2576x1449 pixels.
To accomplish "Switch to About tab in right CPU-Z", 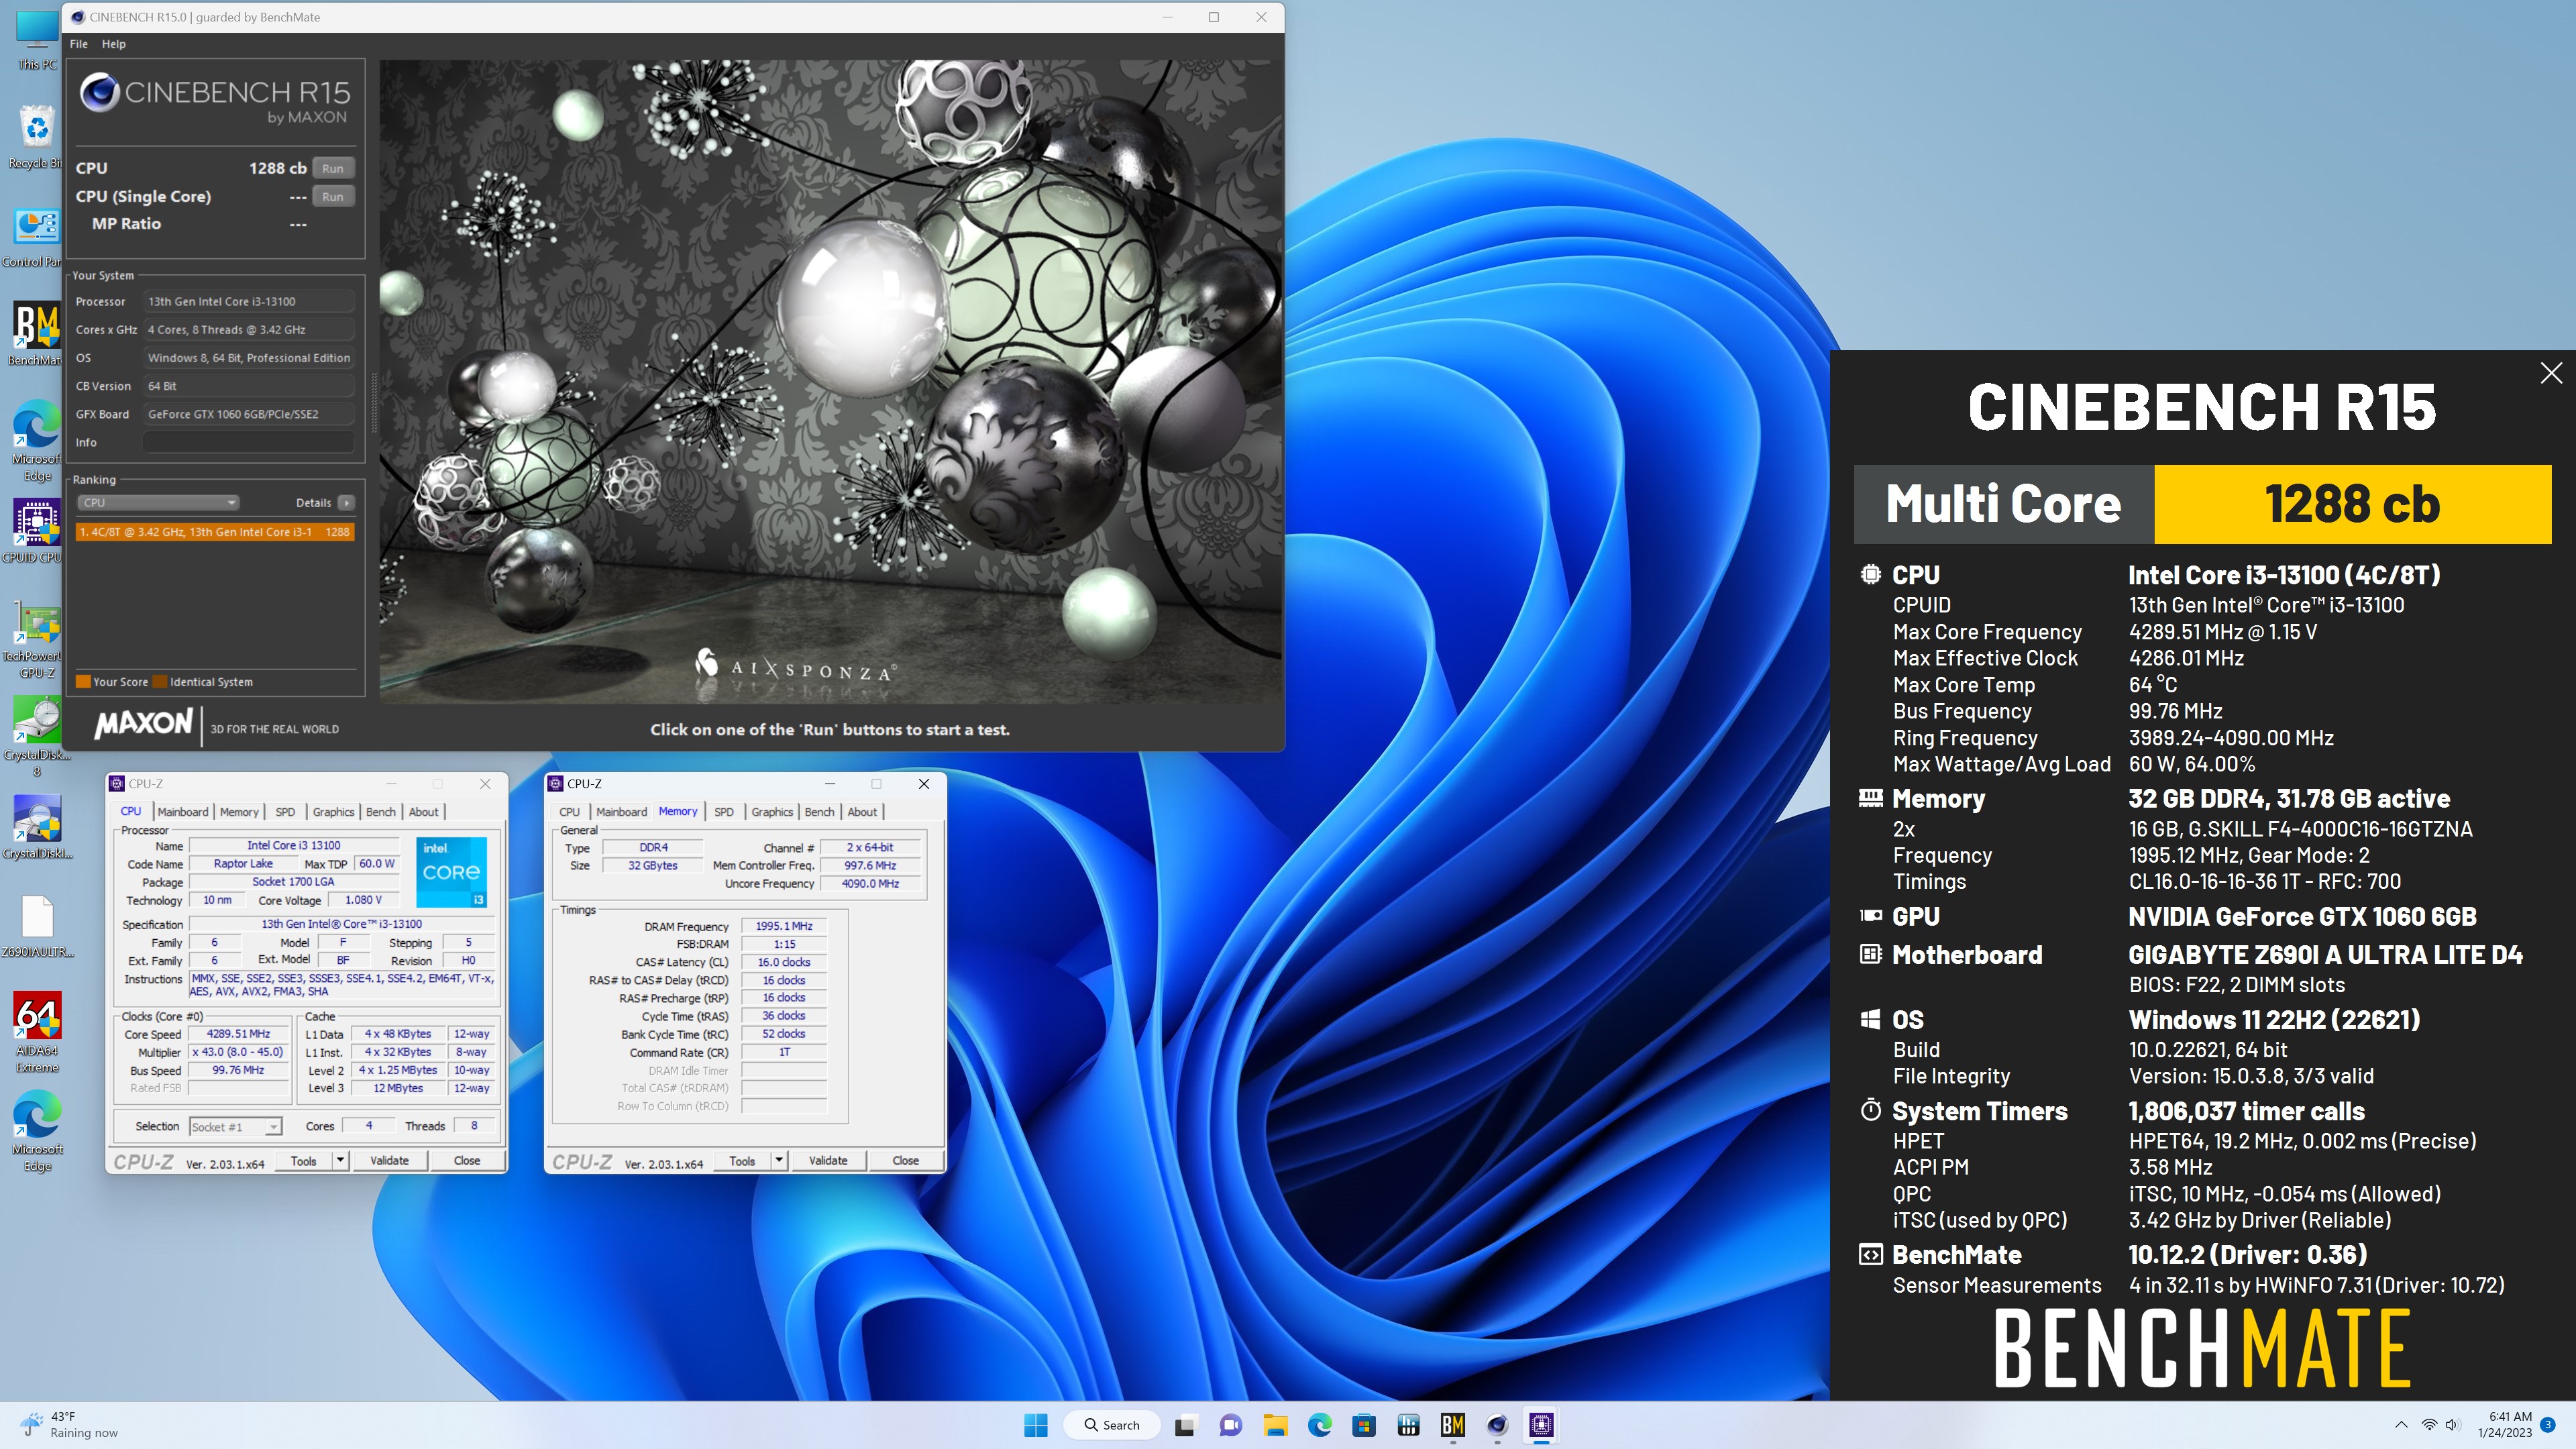I will click(862, 812).
